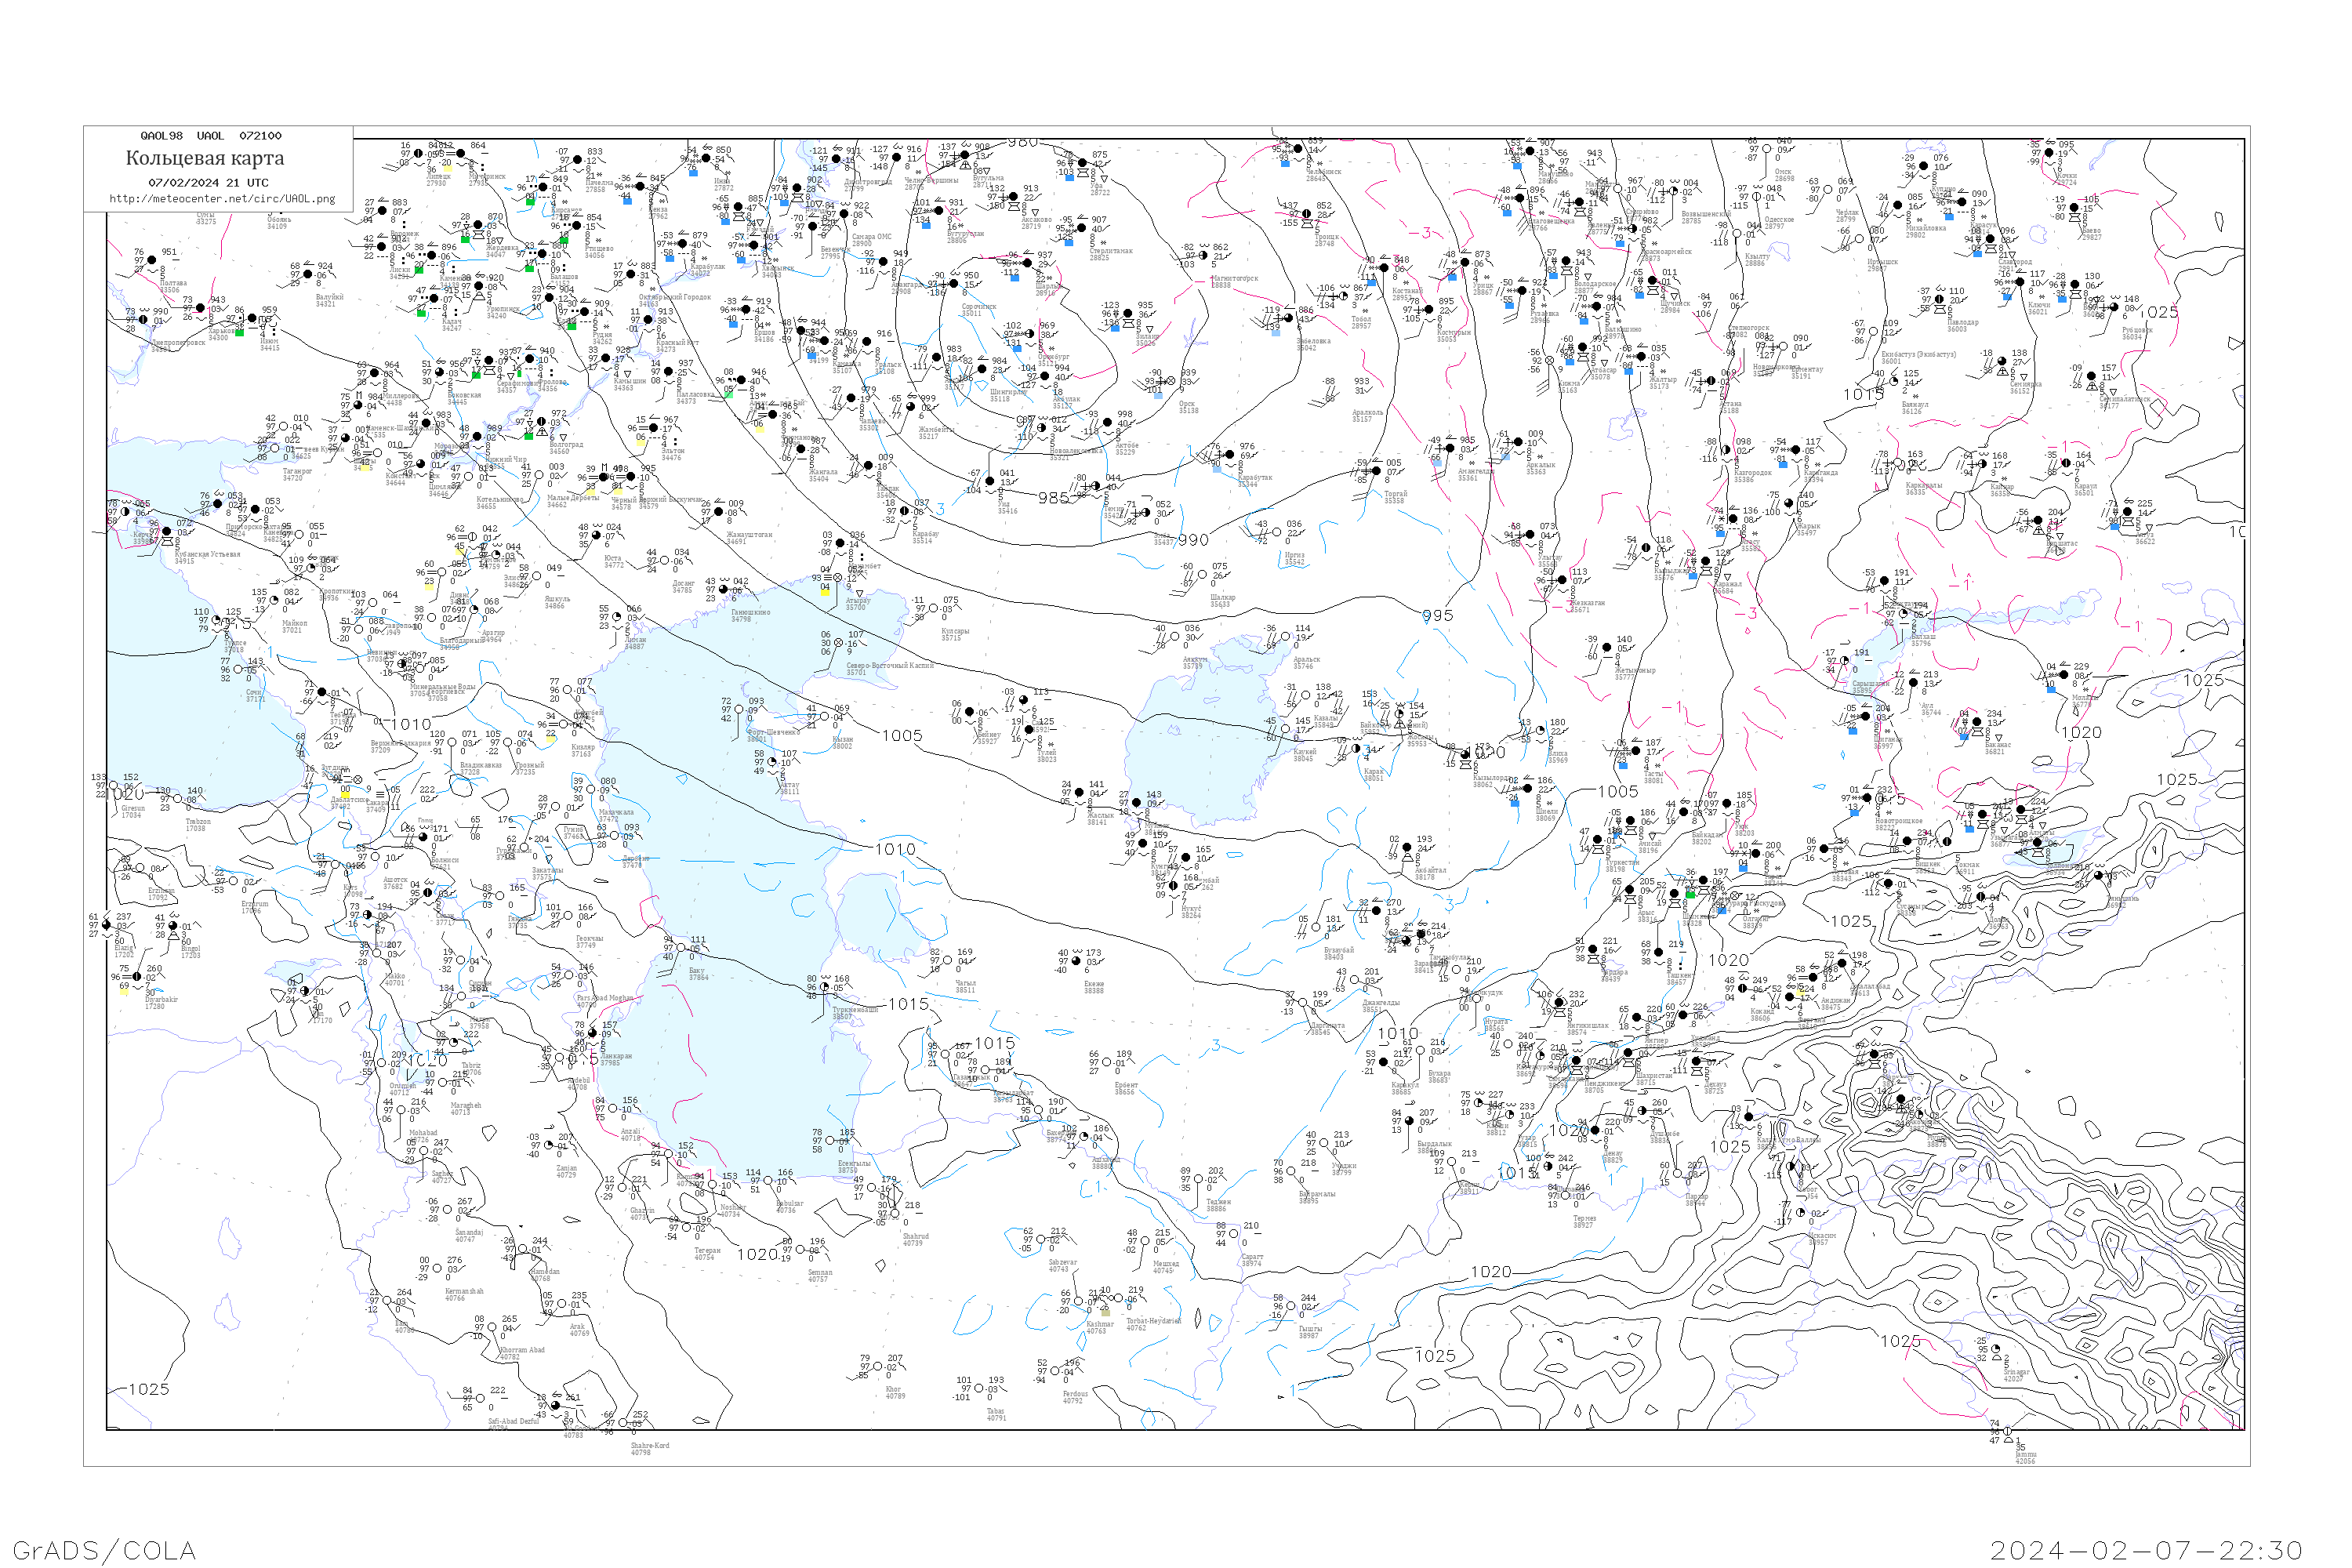Image resolution: width=2352 pixels, height=1568 pixels.
Task: Click the 990 isobar label
Action: (1193, 540)
